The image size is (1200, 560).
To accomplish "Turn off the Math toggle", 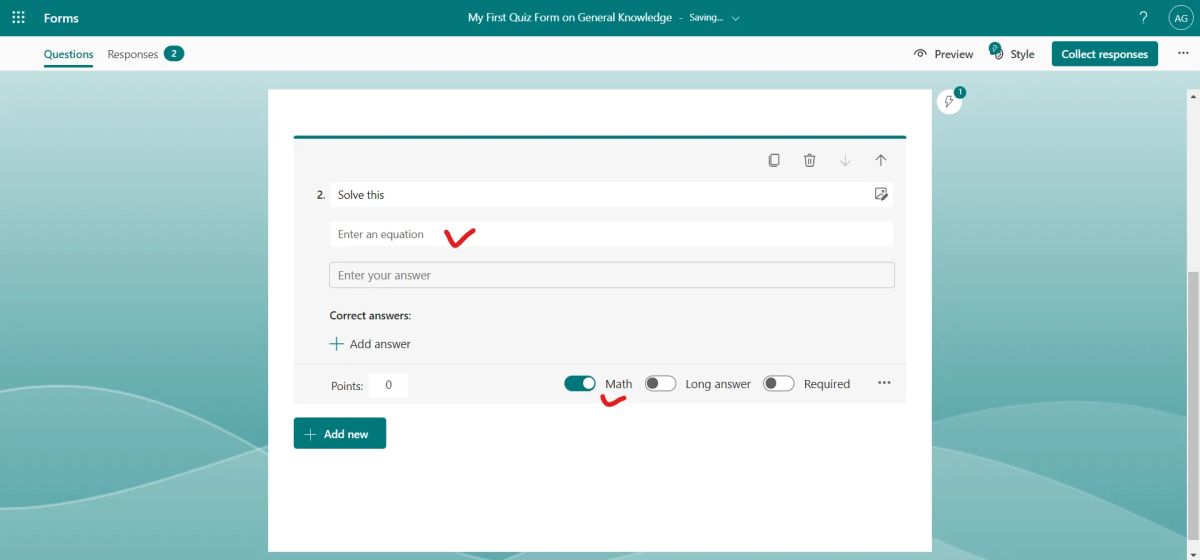I will (x=580, y=383).
